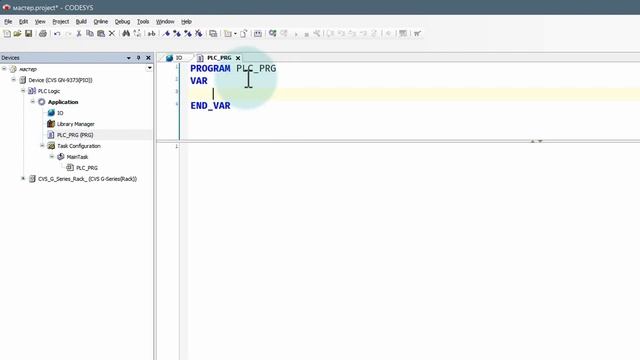Toggle a bookmark with the first flag icon
Screen dimensions: 640x360
point(166,33)
